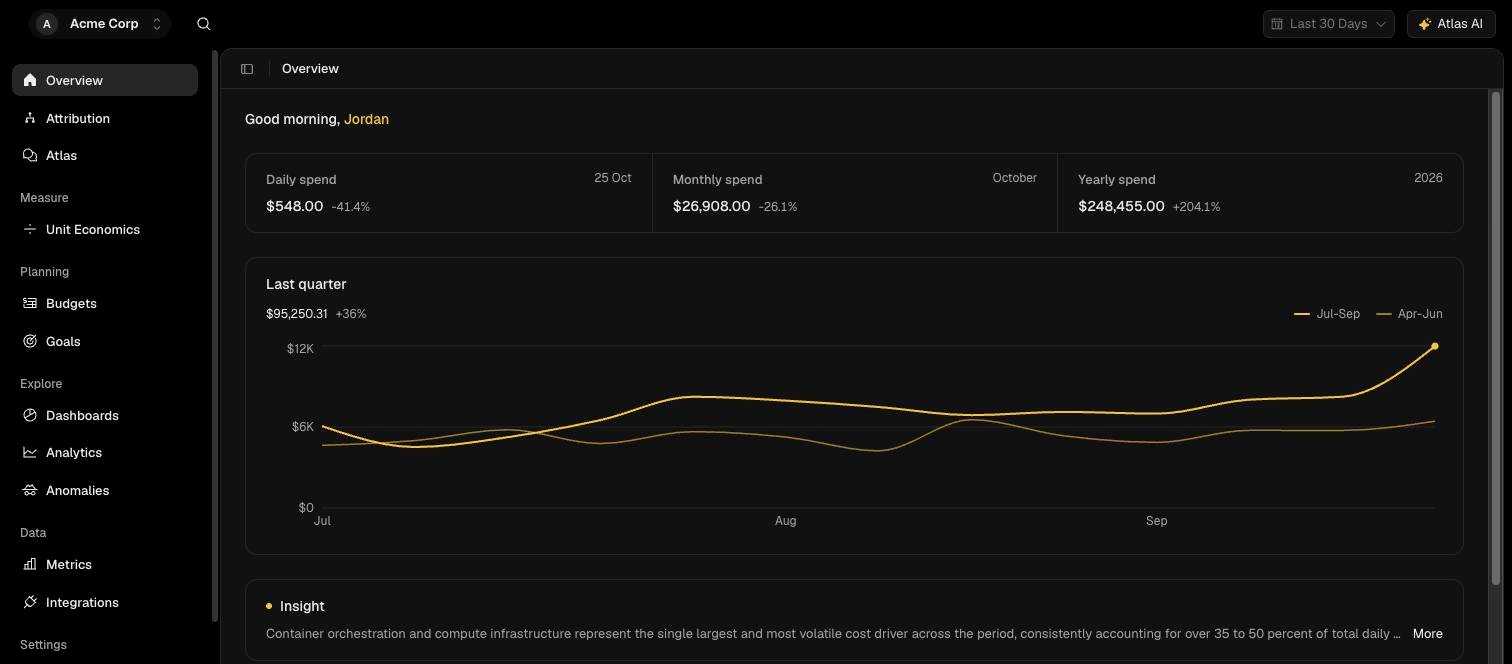Image resolution: width=1512 pixels, height=664 pixels.
Task: Click the $548.00 daily spend value
Action: (x=294, y=206)
